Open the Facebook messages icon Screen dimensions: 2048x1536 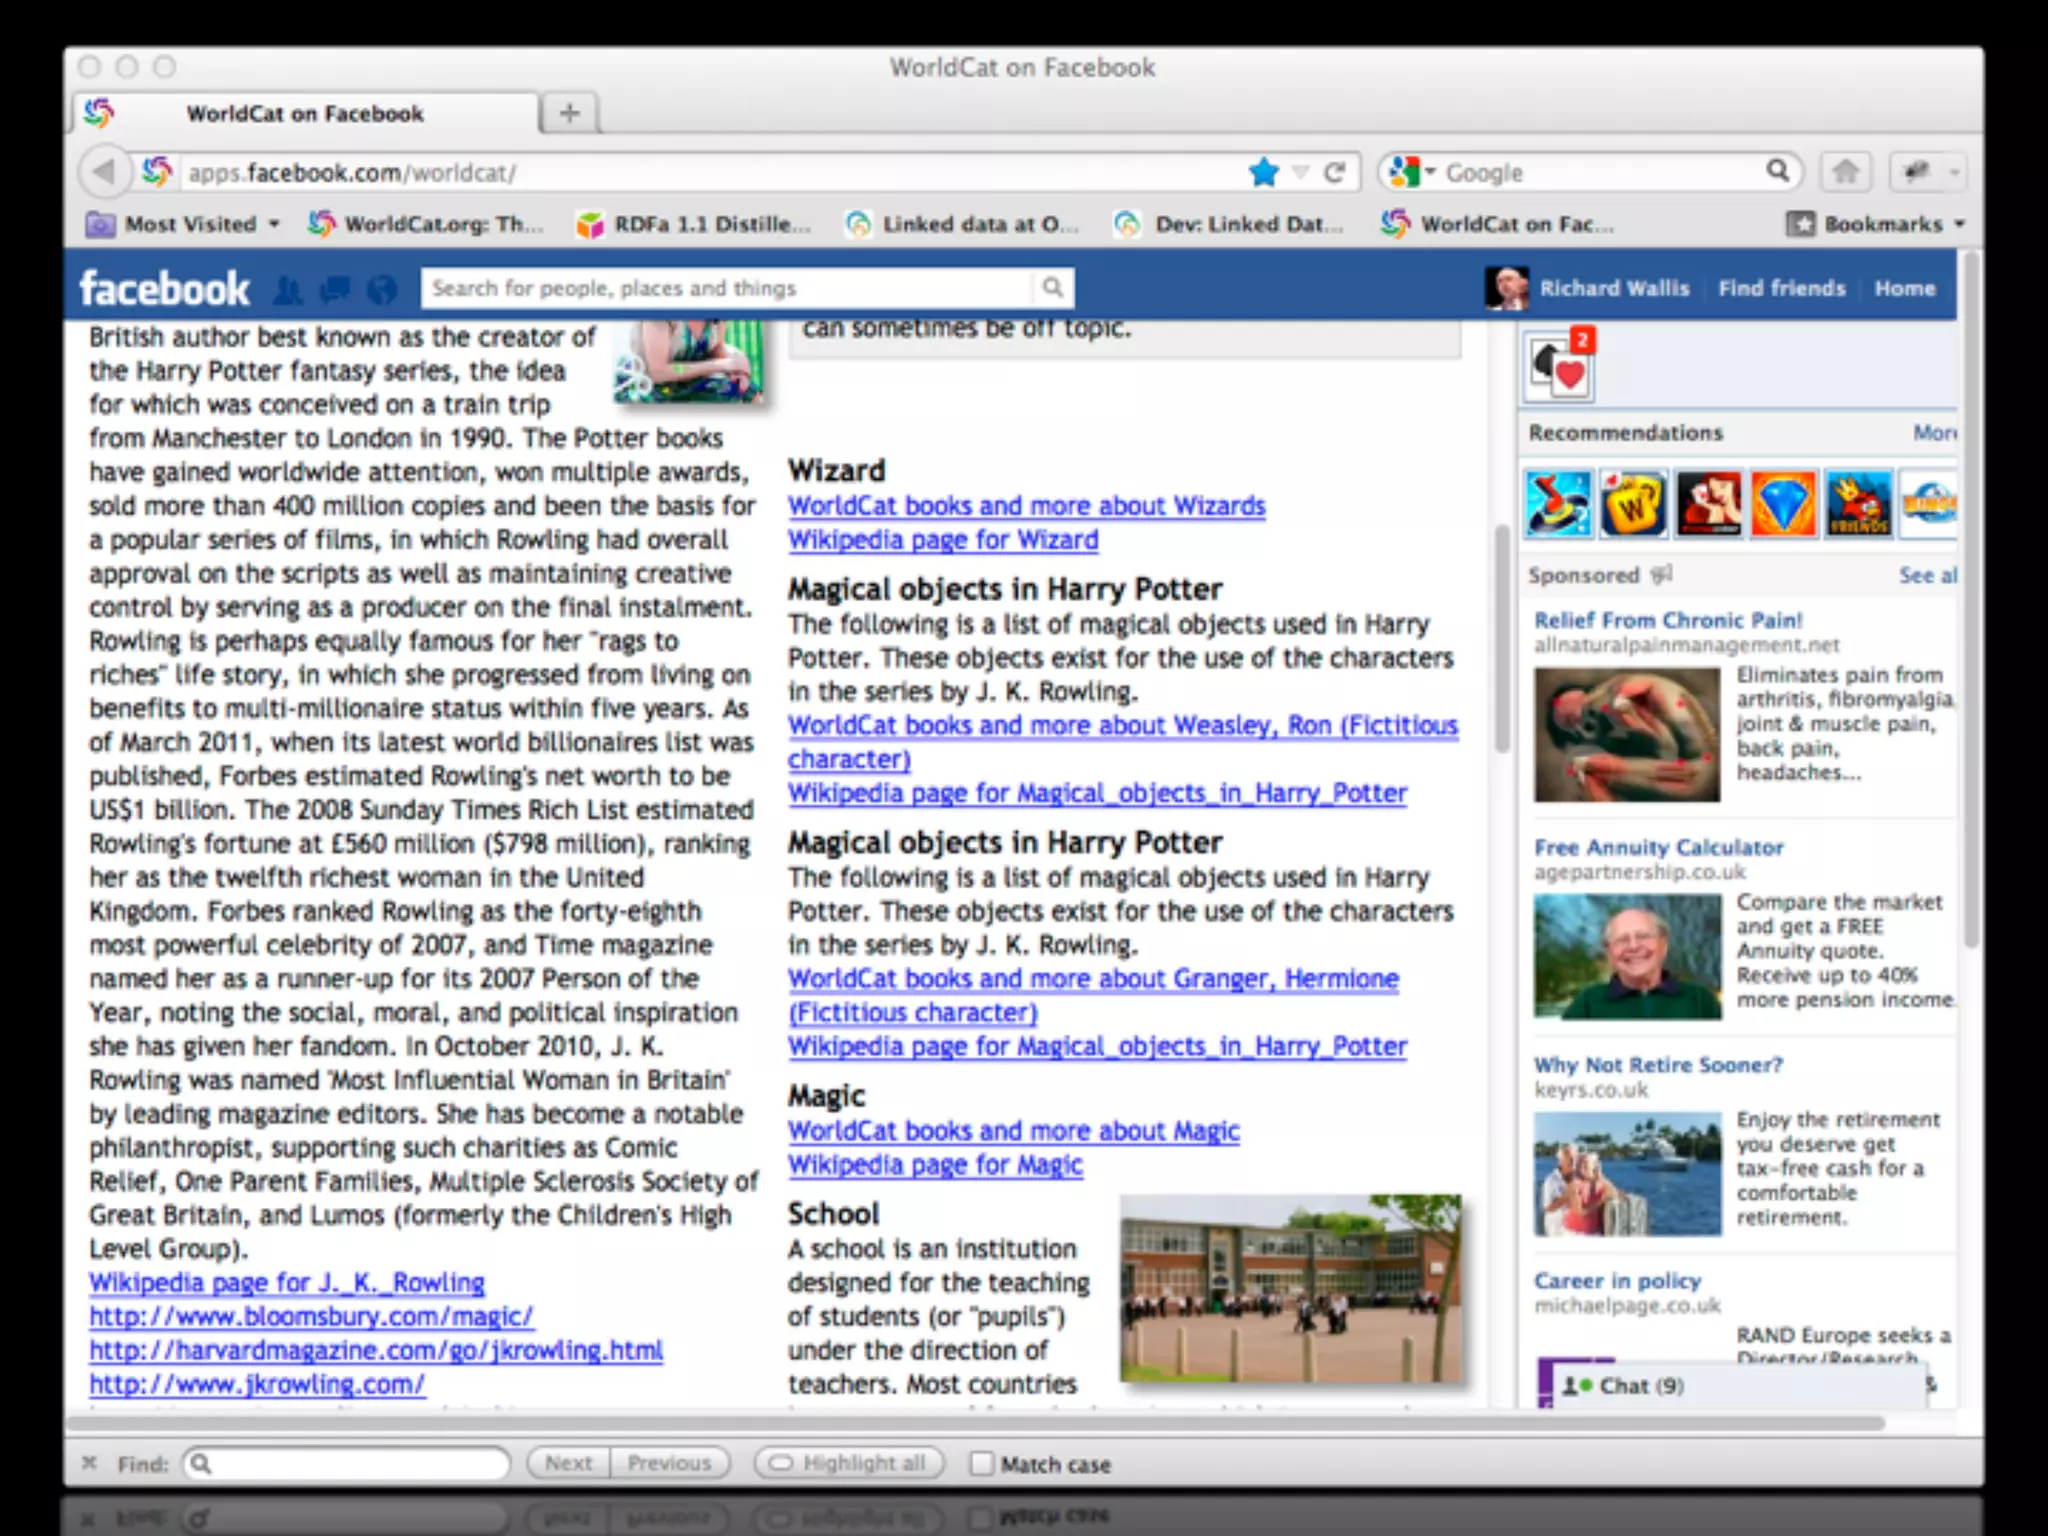point(335,290)
